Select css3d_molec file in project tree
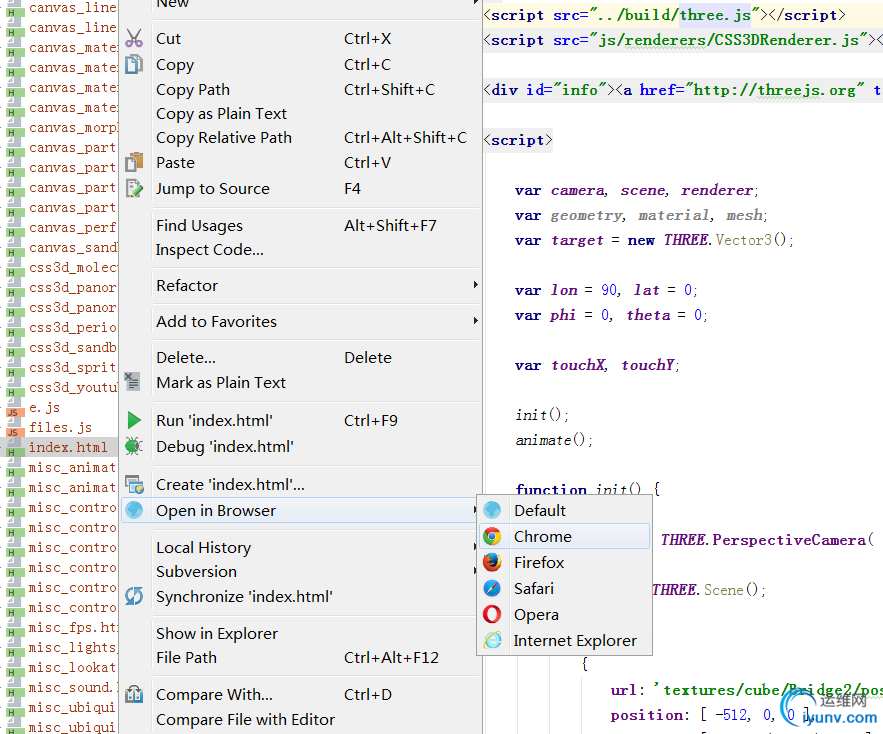Screen dimensions: 883x734 click(73, 267)
